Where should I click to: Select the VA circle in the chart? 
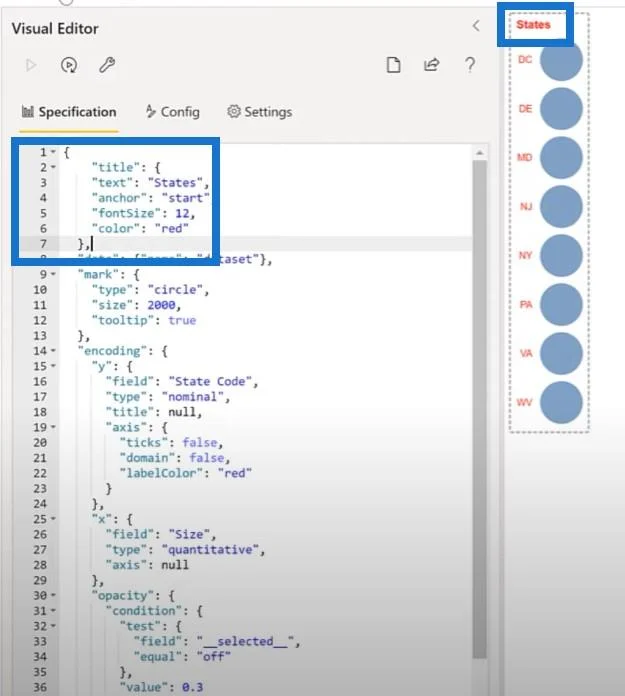pyautogui.click(x=561, y=353)
